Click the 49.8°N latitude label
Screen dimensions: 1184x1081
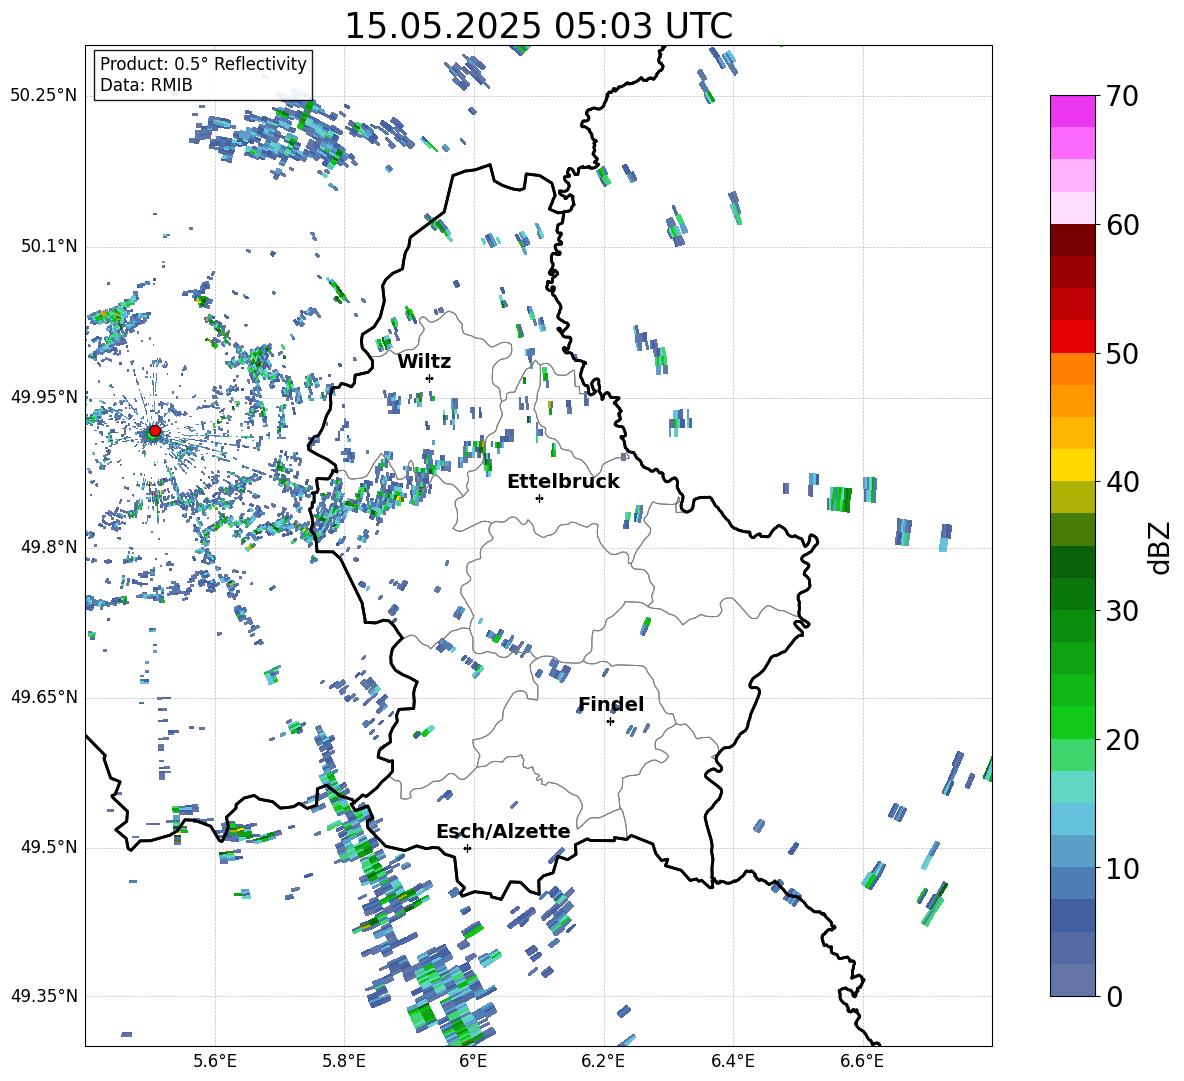pyautogui.click(x=48, y=547)
